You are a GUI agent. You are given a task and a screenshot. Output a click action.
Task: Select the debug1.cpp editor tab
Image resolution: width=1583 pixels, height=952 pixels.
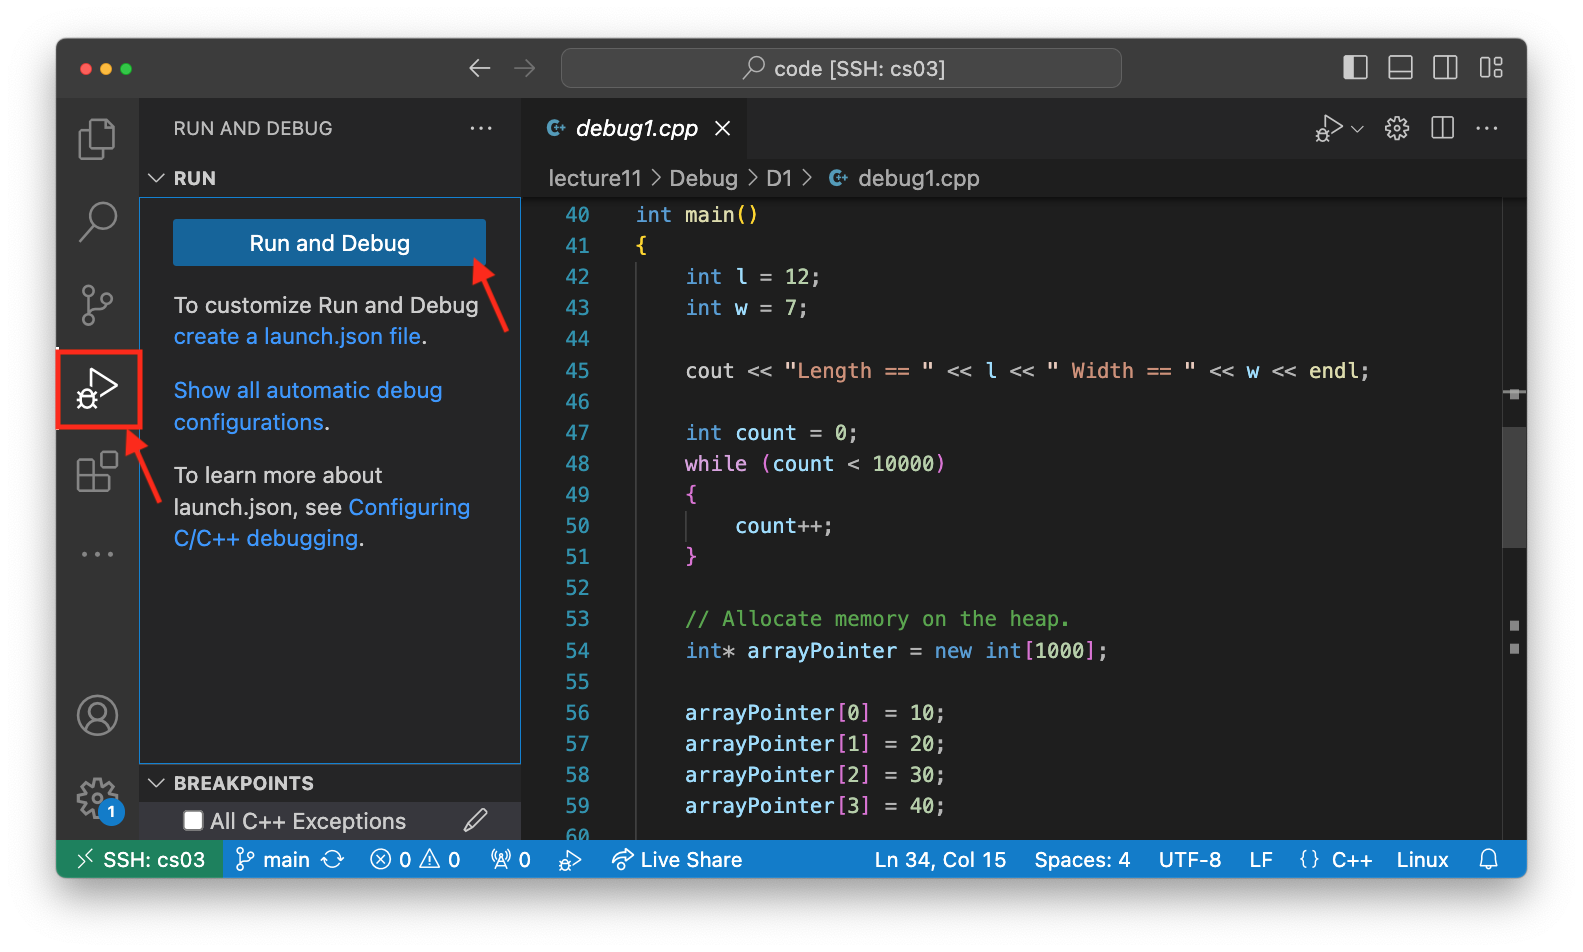(634, 128)
